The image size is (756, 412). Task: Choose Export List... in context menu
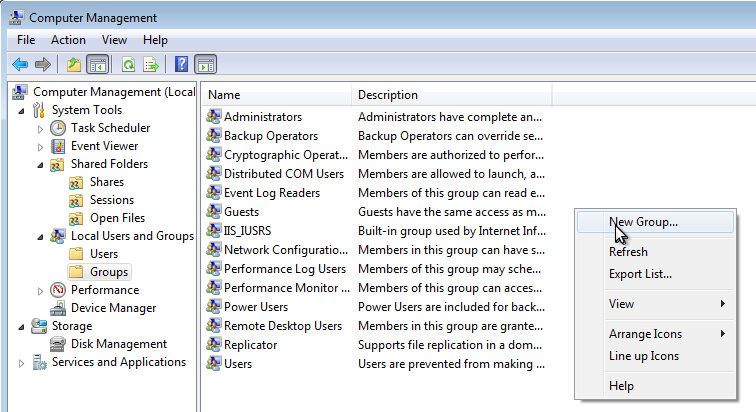[640, 274]
